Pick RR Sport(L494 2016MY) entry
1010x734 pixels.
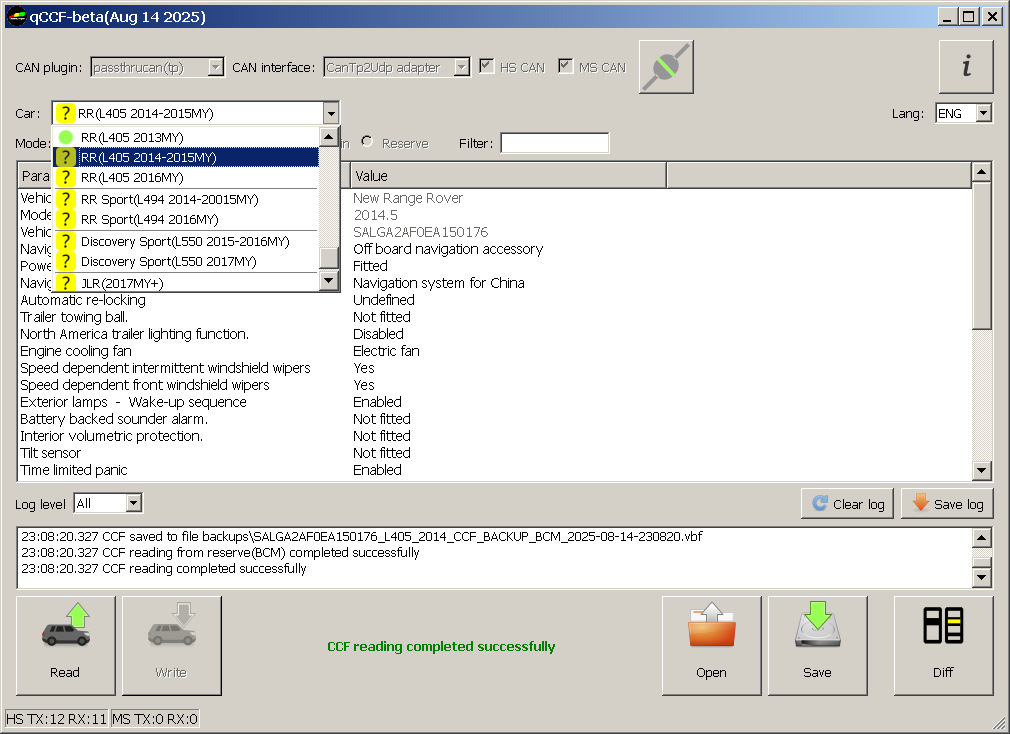click(186, 220)
